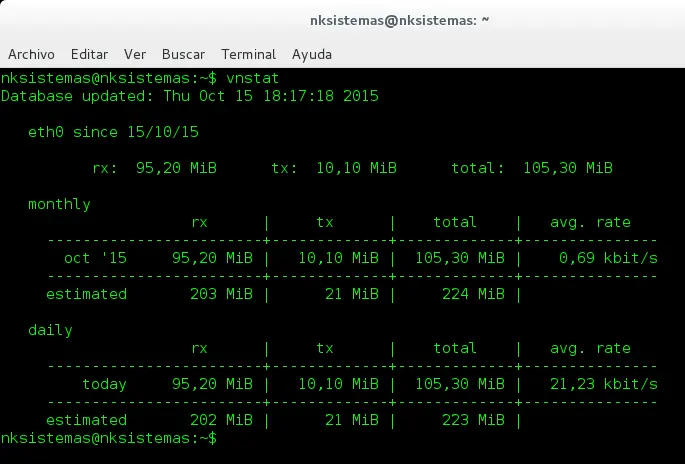
Task: Click the oct '15 row label
Action: tap(95, 258)
